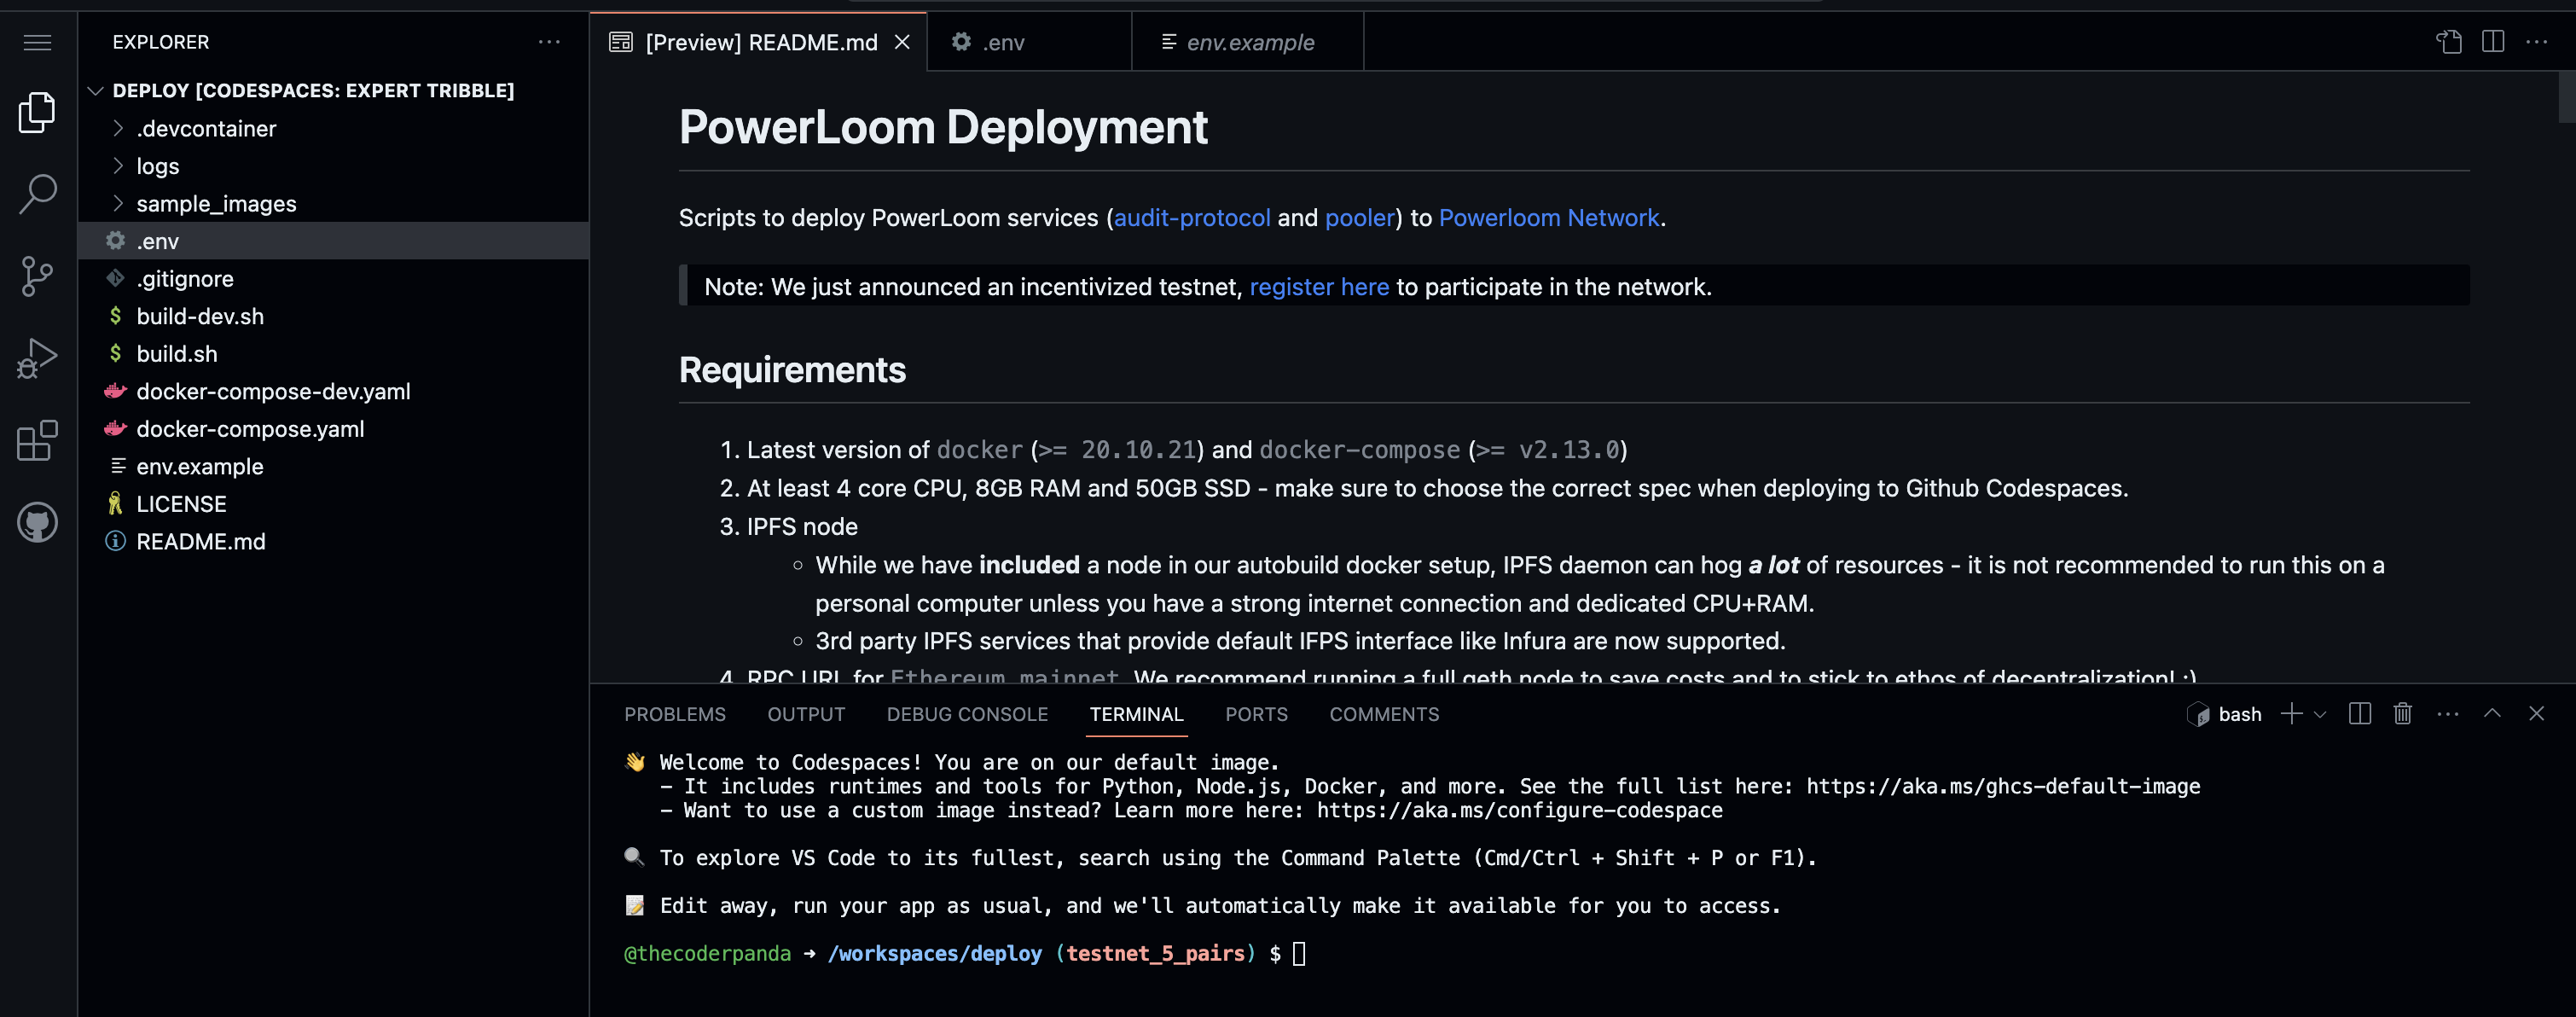Split the terminal panel
The width and height of the screenshot is (2576, 1017).
pyautogui.click(x=2359, y=714)
